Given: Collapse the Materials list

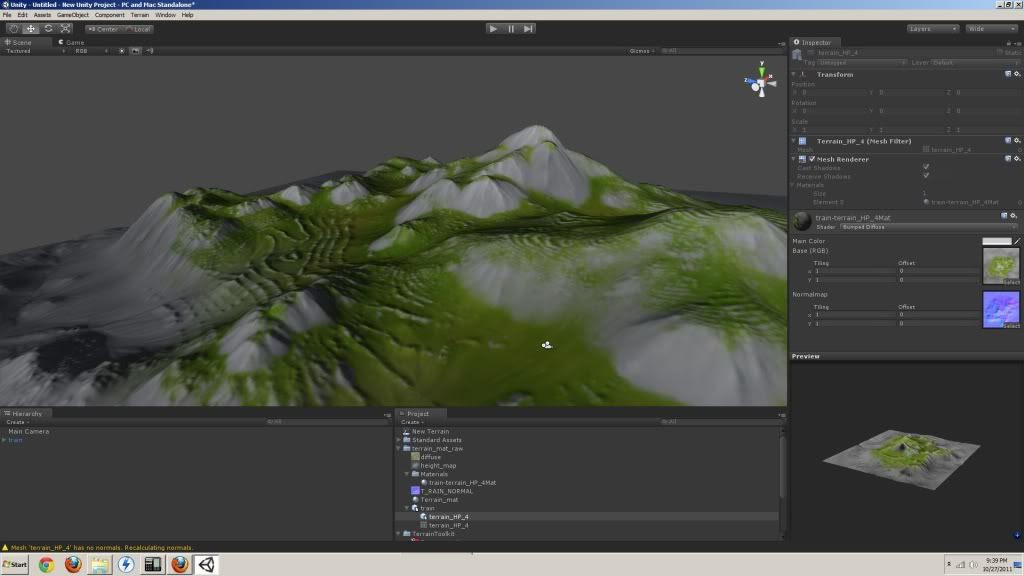Looking at the screenshot, I should pyautogui.click(x=793, y=185).
